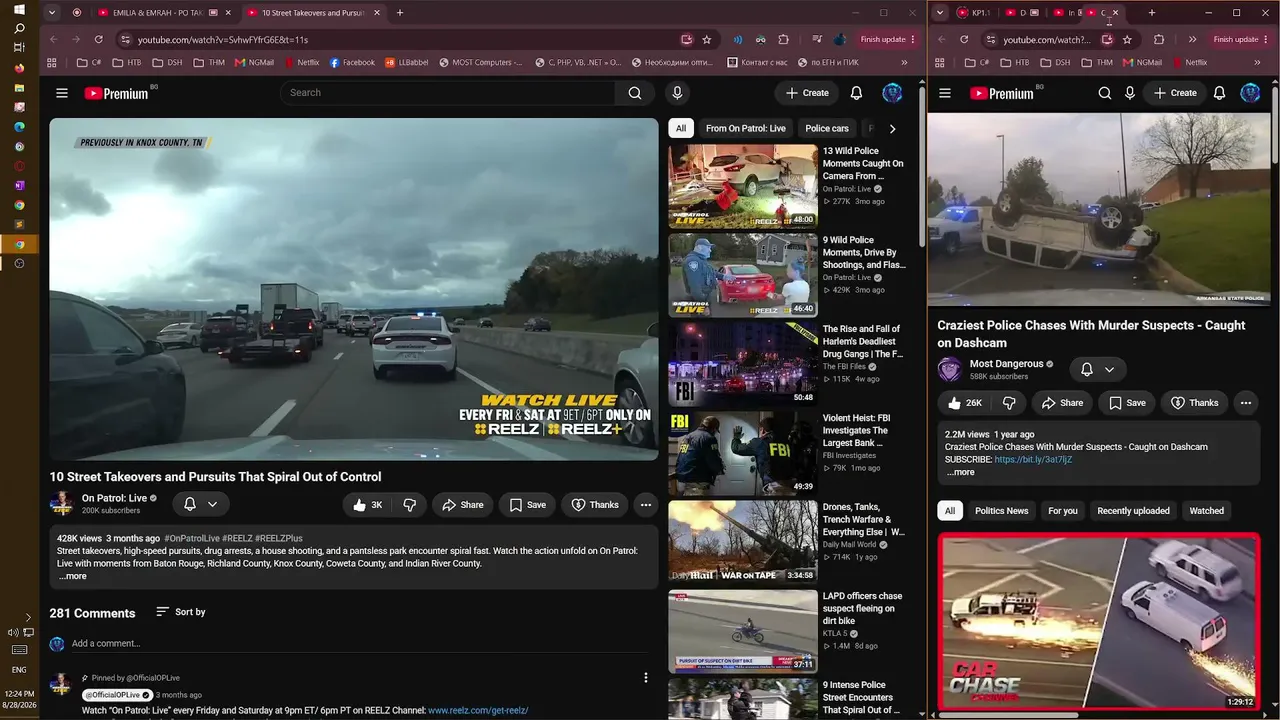
Task: Dislike the 10 Street Takeovers video
Action: (409, 505)
